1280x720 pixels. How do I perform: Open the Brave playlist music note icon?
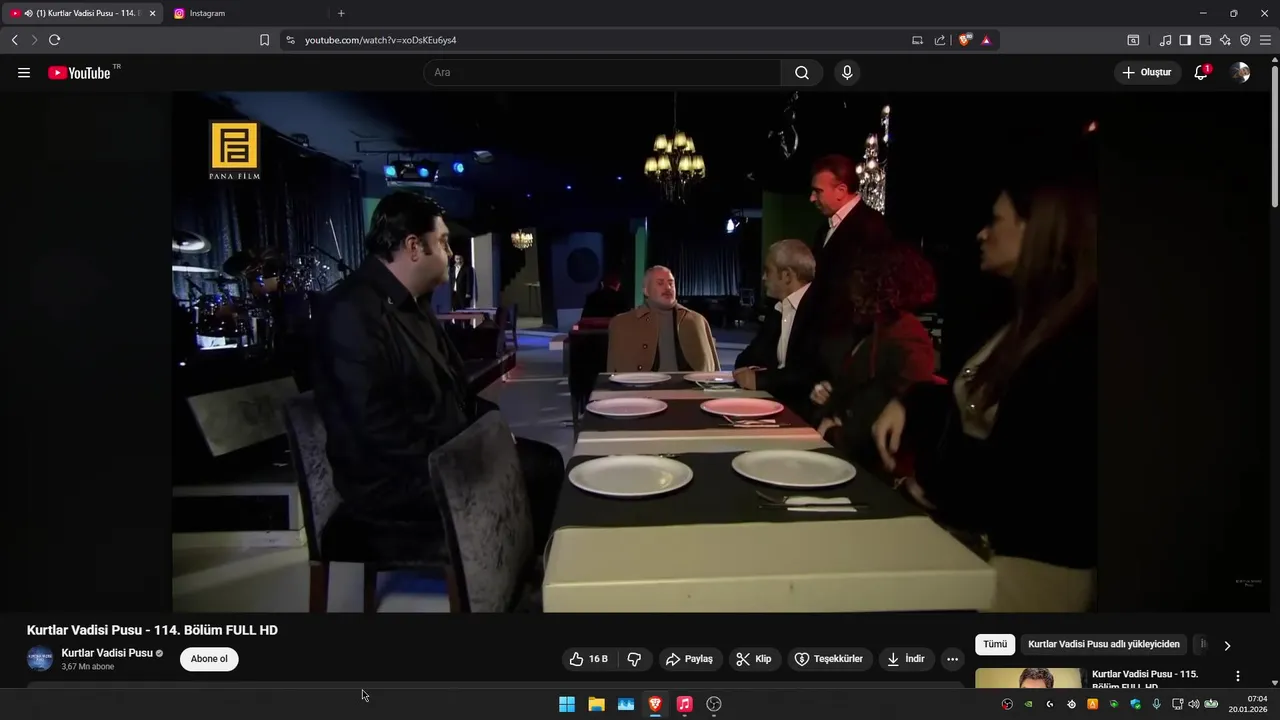point(1165,40)
